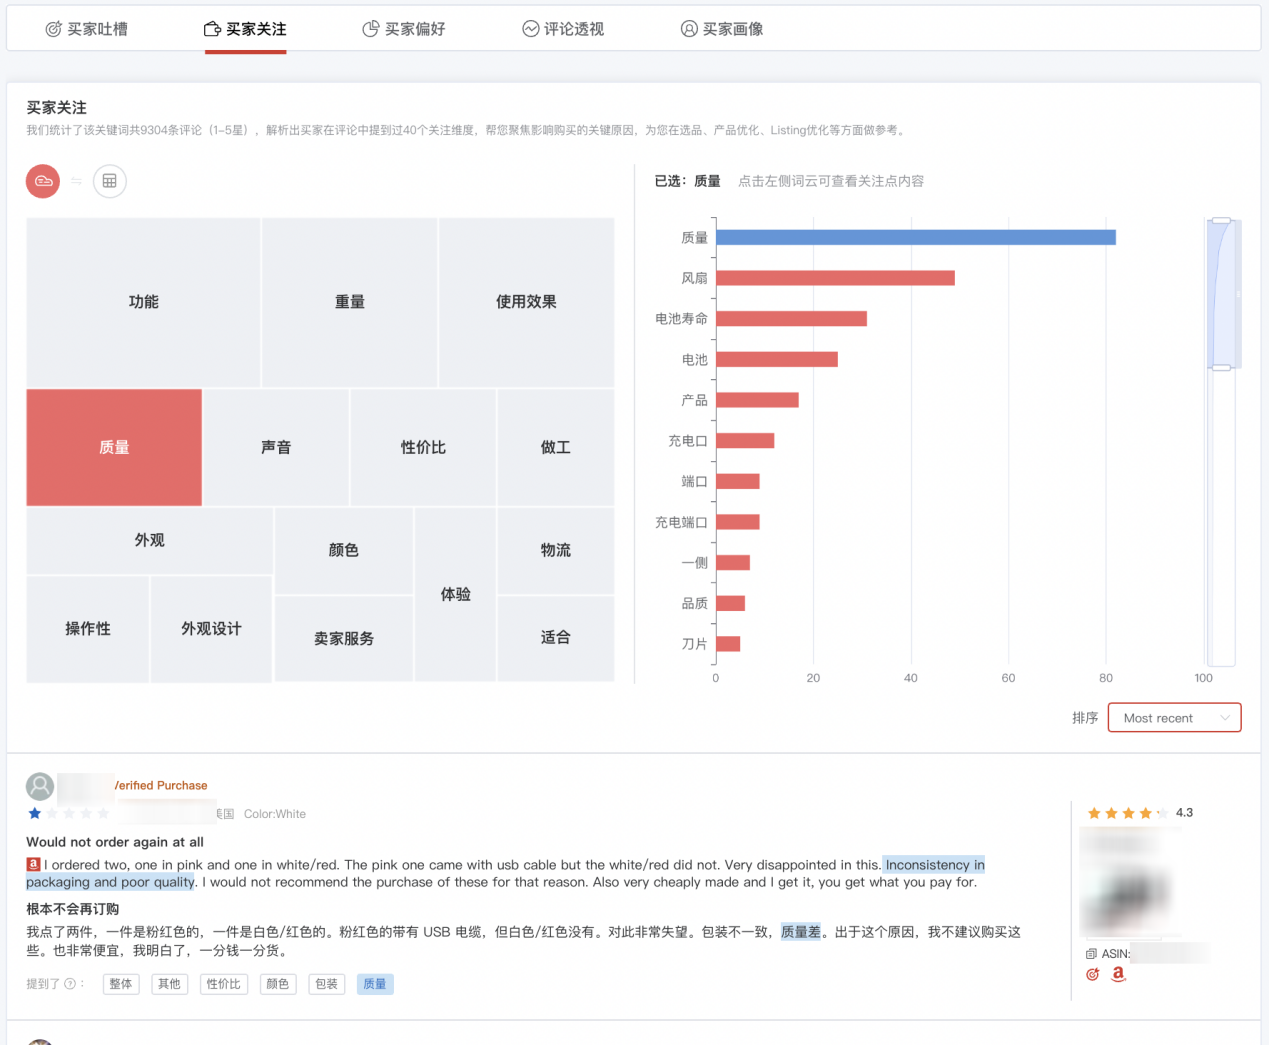Select the 声音 treemap block

pos(276,447)
